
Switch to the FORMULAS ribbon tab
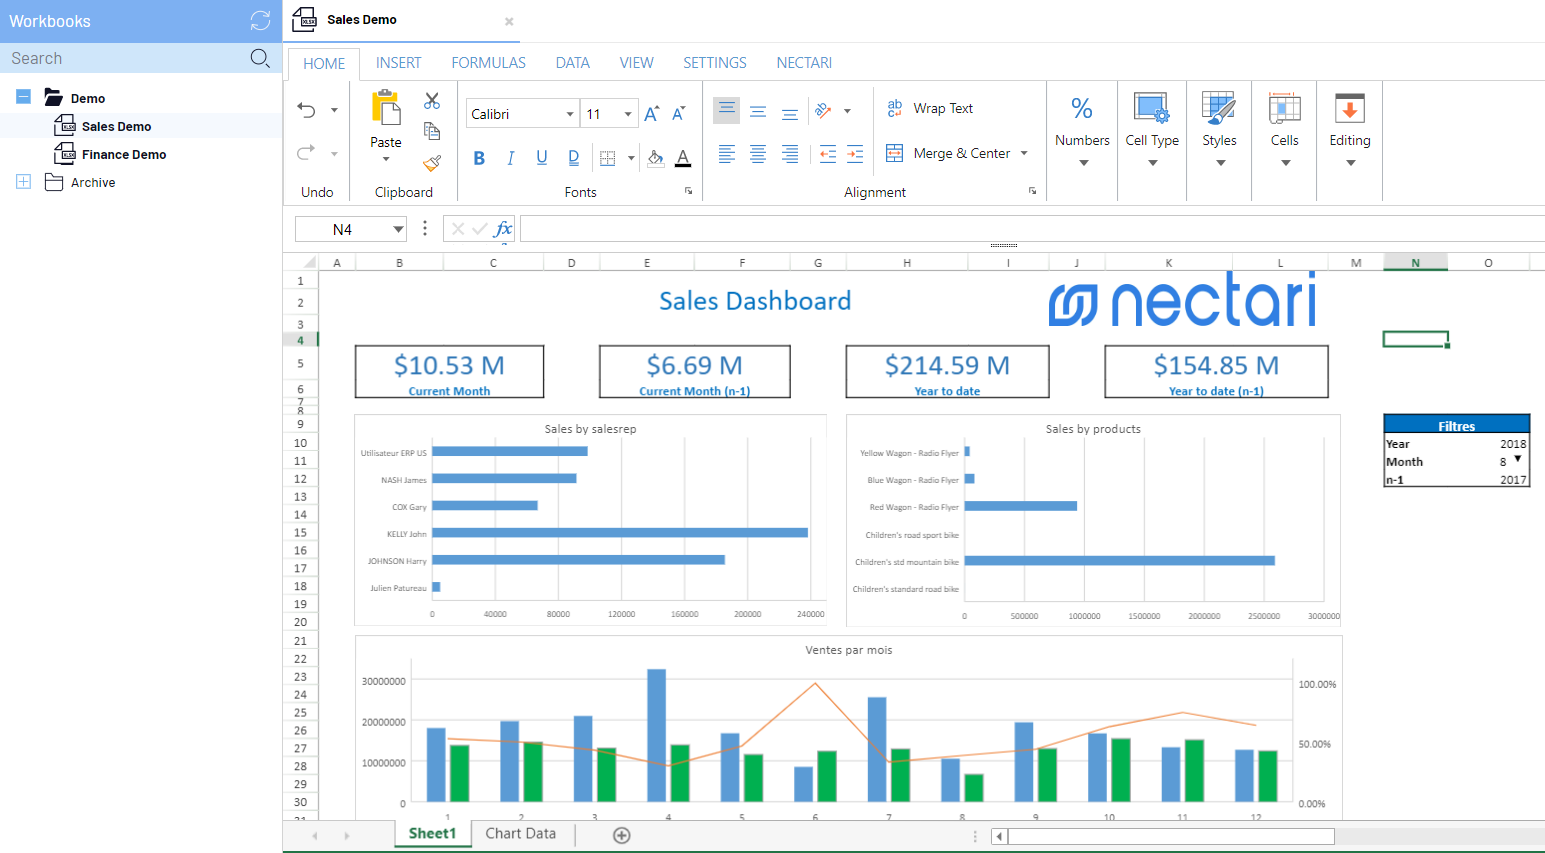[488, 63]
